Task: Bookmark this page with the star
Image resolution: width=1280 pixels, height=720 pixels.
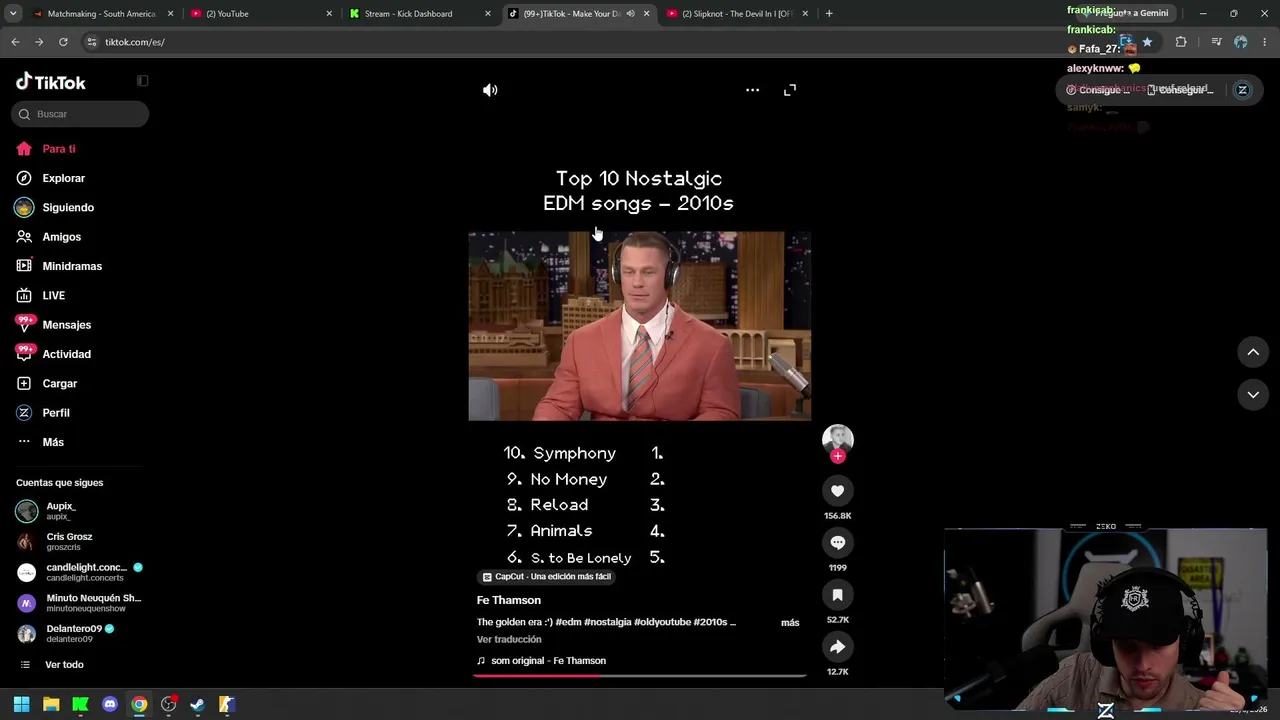Action: [1147, 42]
